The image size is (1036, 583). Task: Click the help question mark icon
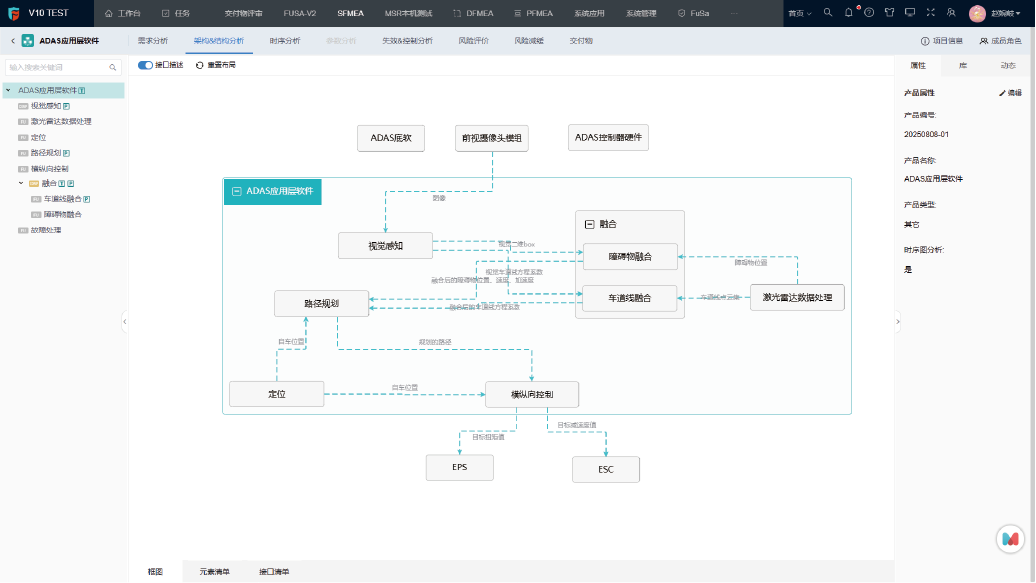(868, 13)
